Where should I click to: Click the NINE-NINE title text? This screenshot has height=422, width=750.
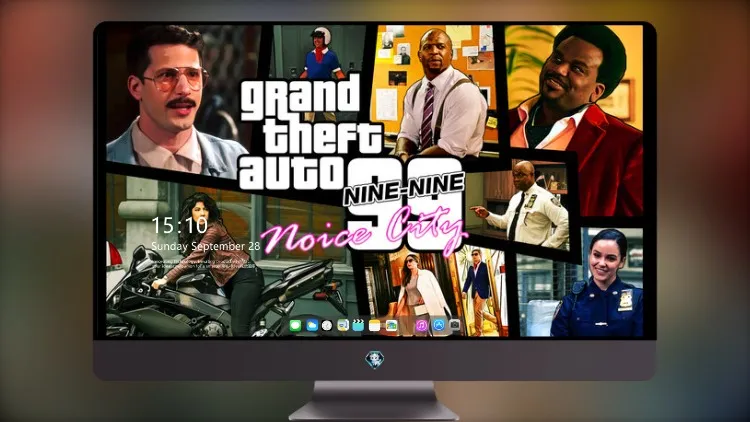tap(405, 190)
